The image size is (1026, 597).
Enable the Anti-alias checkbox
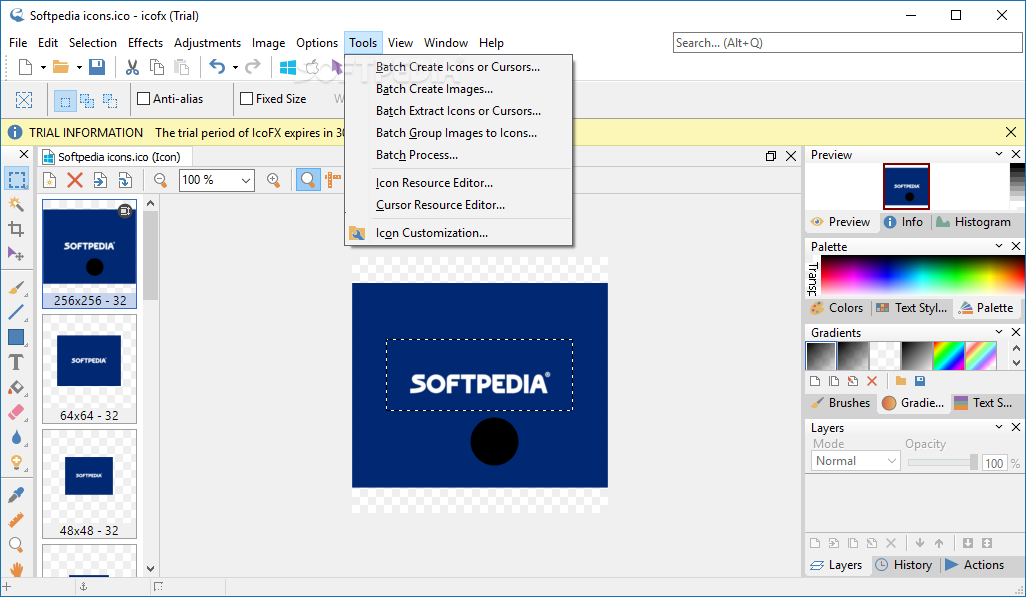coord(143,99)
